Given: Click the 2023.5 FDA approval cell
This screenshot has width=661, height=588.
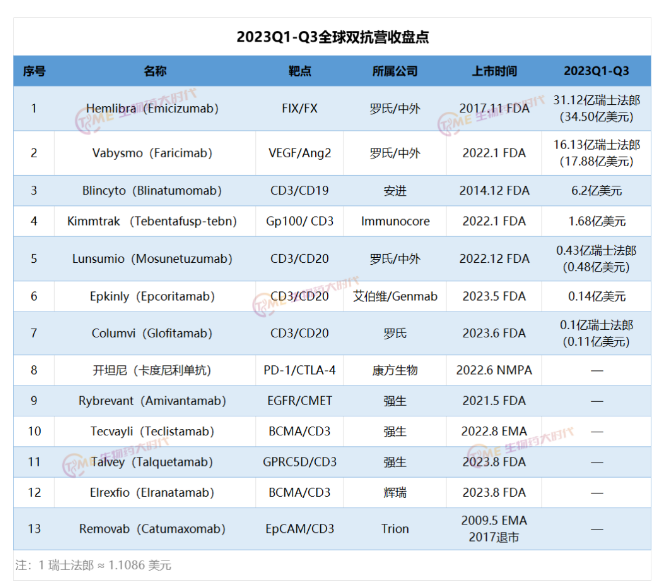Looking at the screenshot, I should [x=494, y=296].
